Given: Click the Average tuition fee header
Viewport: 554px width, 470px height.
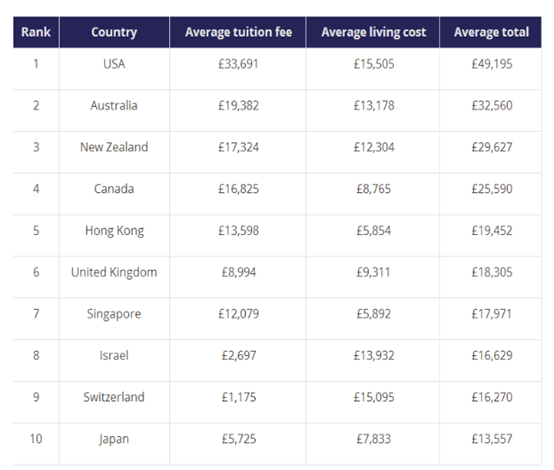Looking at the screenshot, I should (238, 32).
